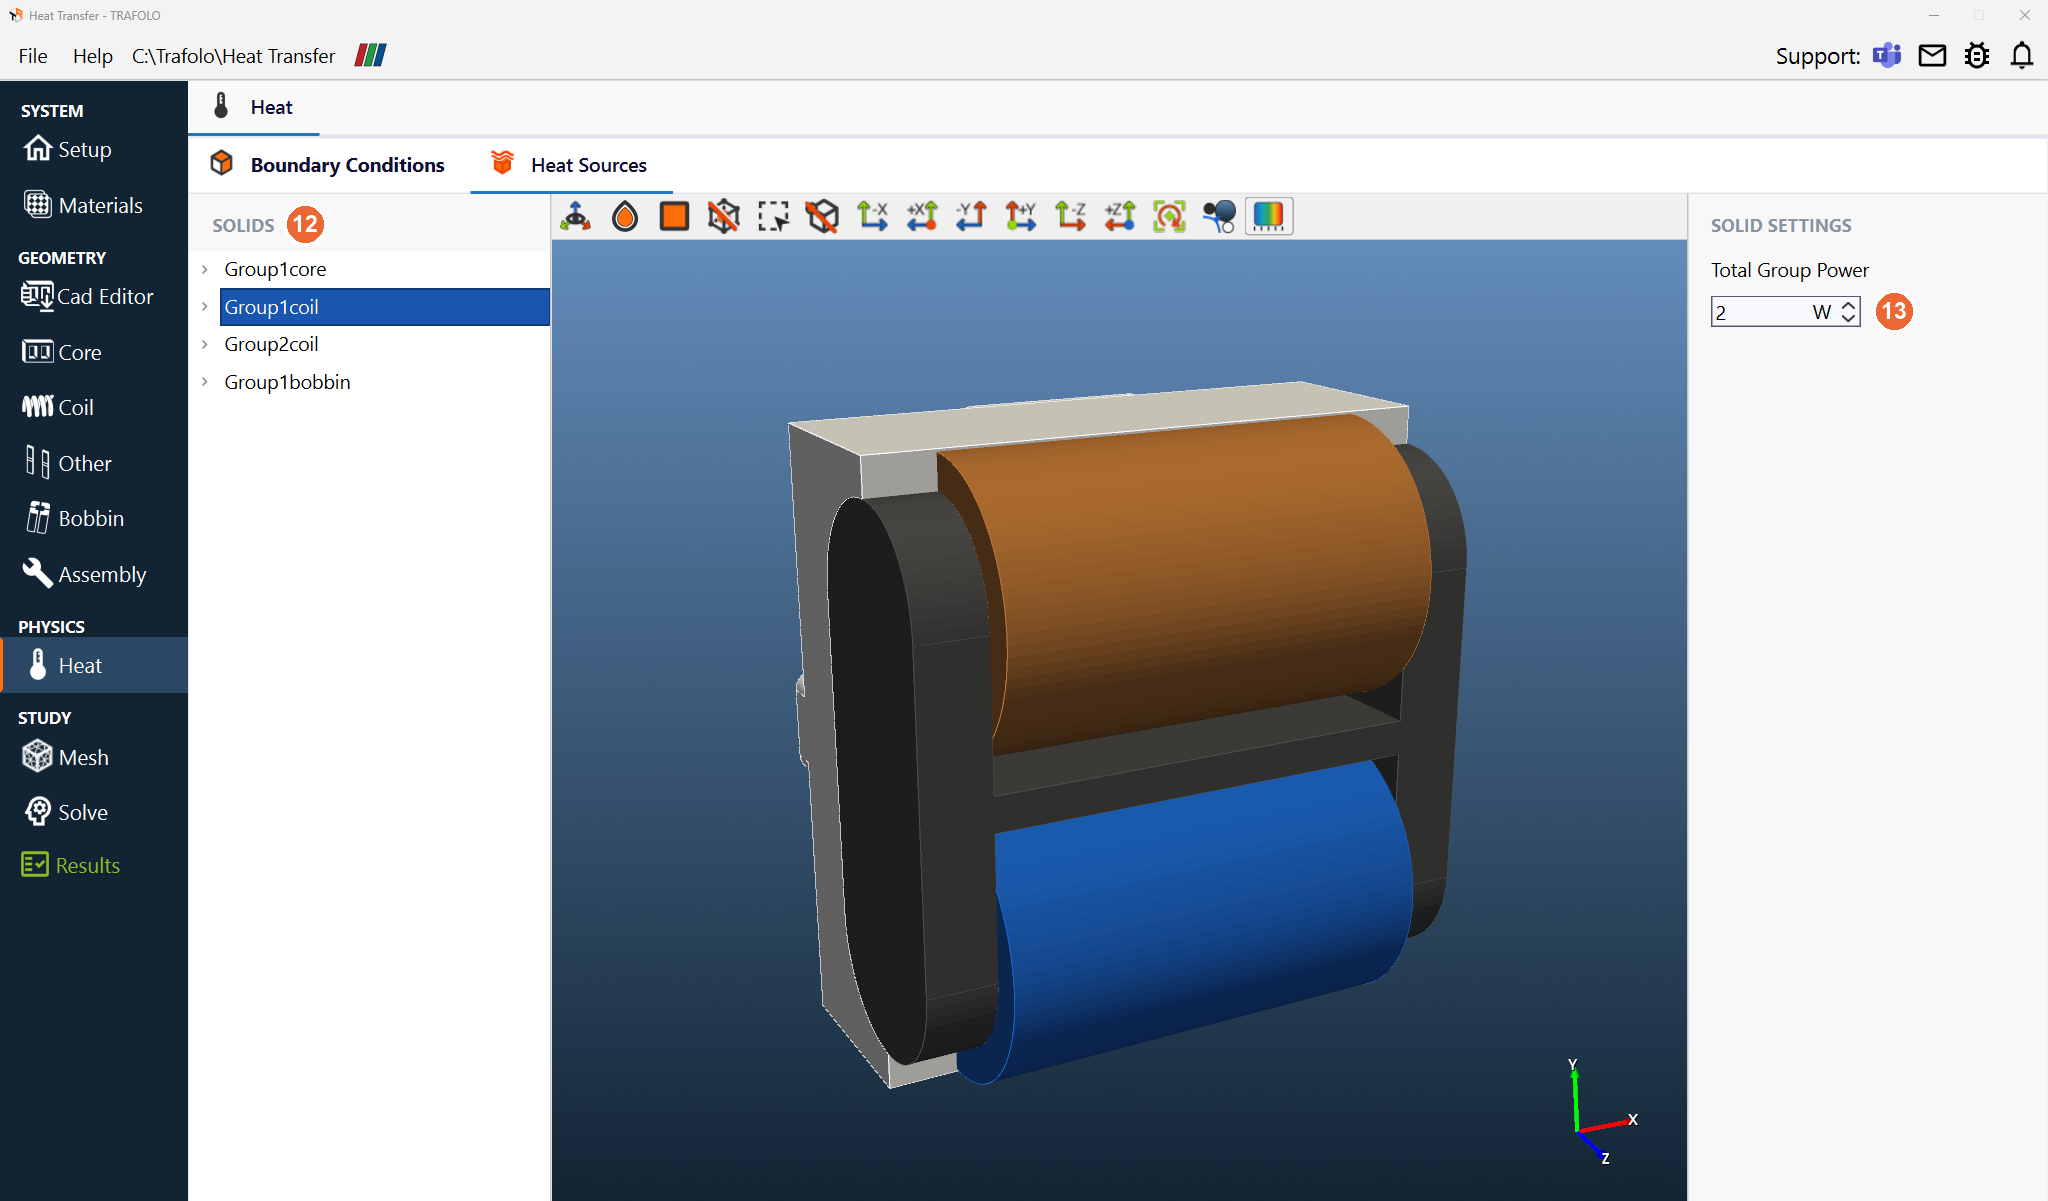
Task: Select Group2coil in solids list
Action: [x=271, y=344]
